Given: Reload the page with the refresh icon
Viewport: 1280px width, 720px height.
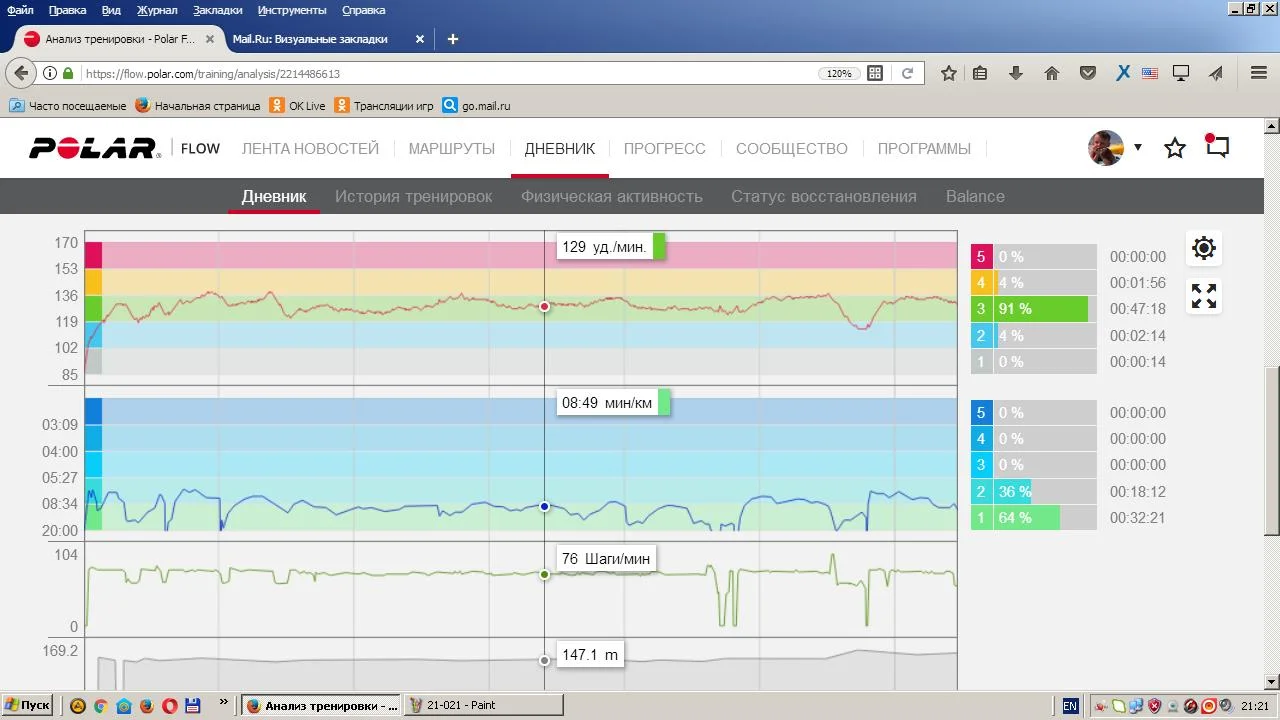Looking at the screenshot, I should pos(908,73).
